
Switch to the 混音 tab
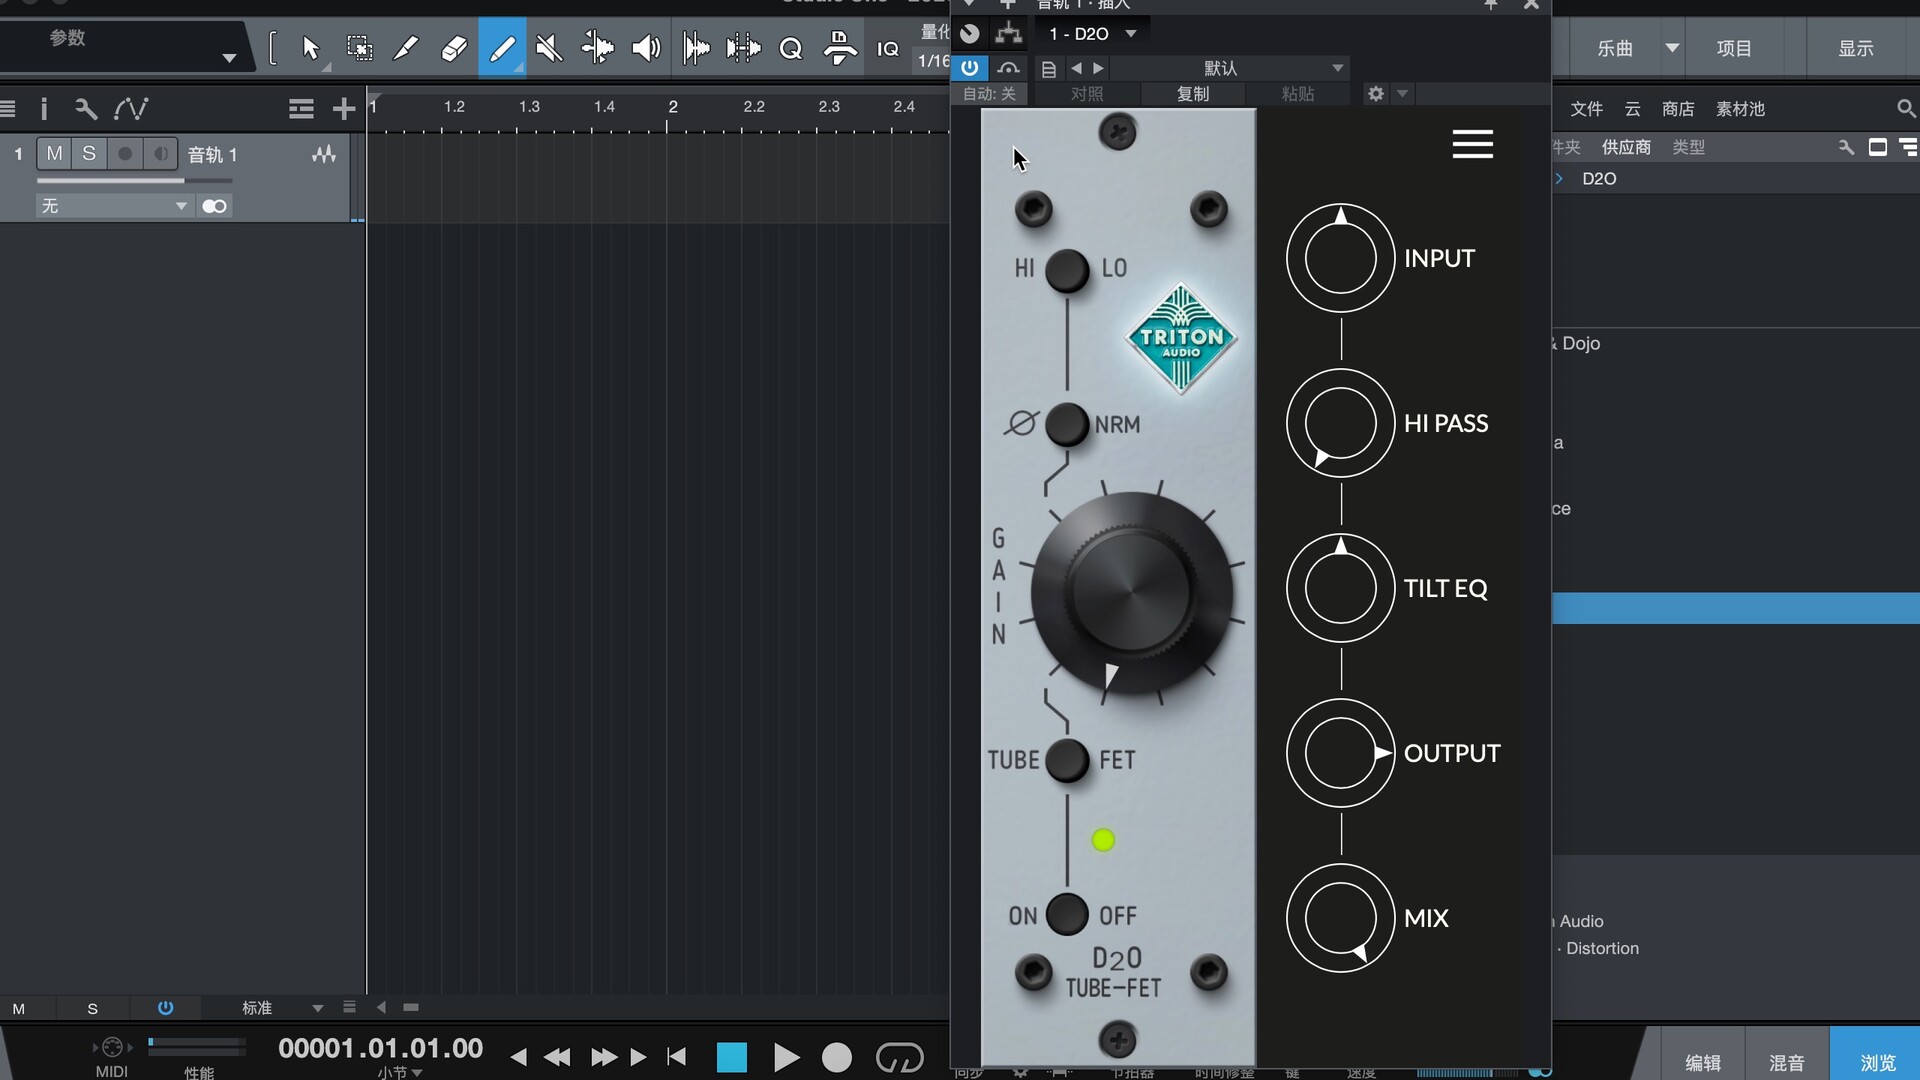point(1786,1062)
